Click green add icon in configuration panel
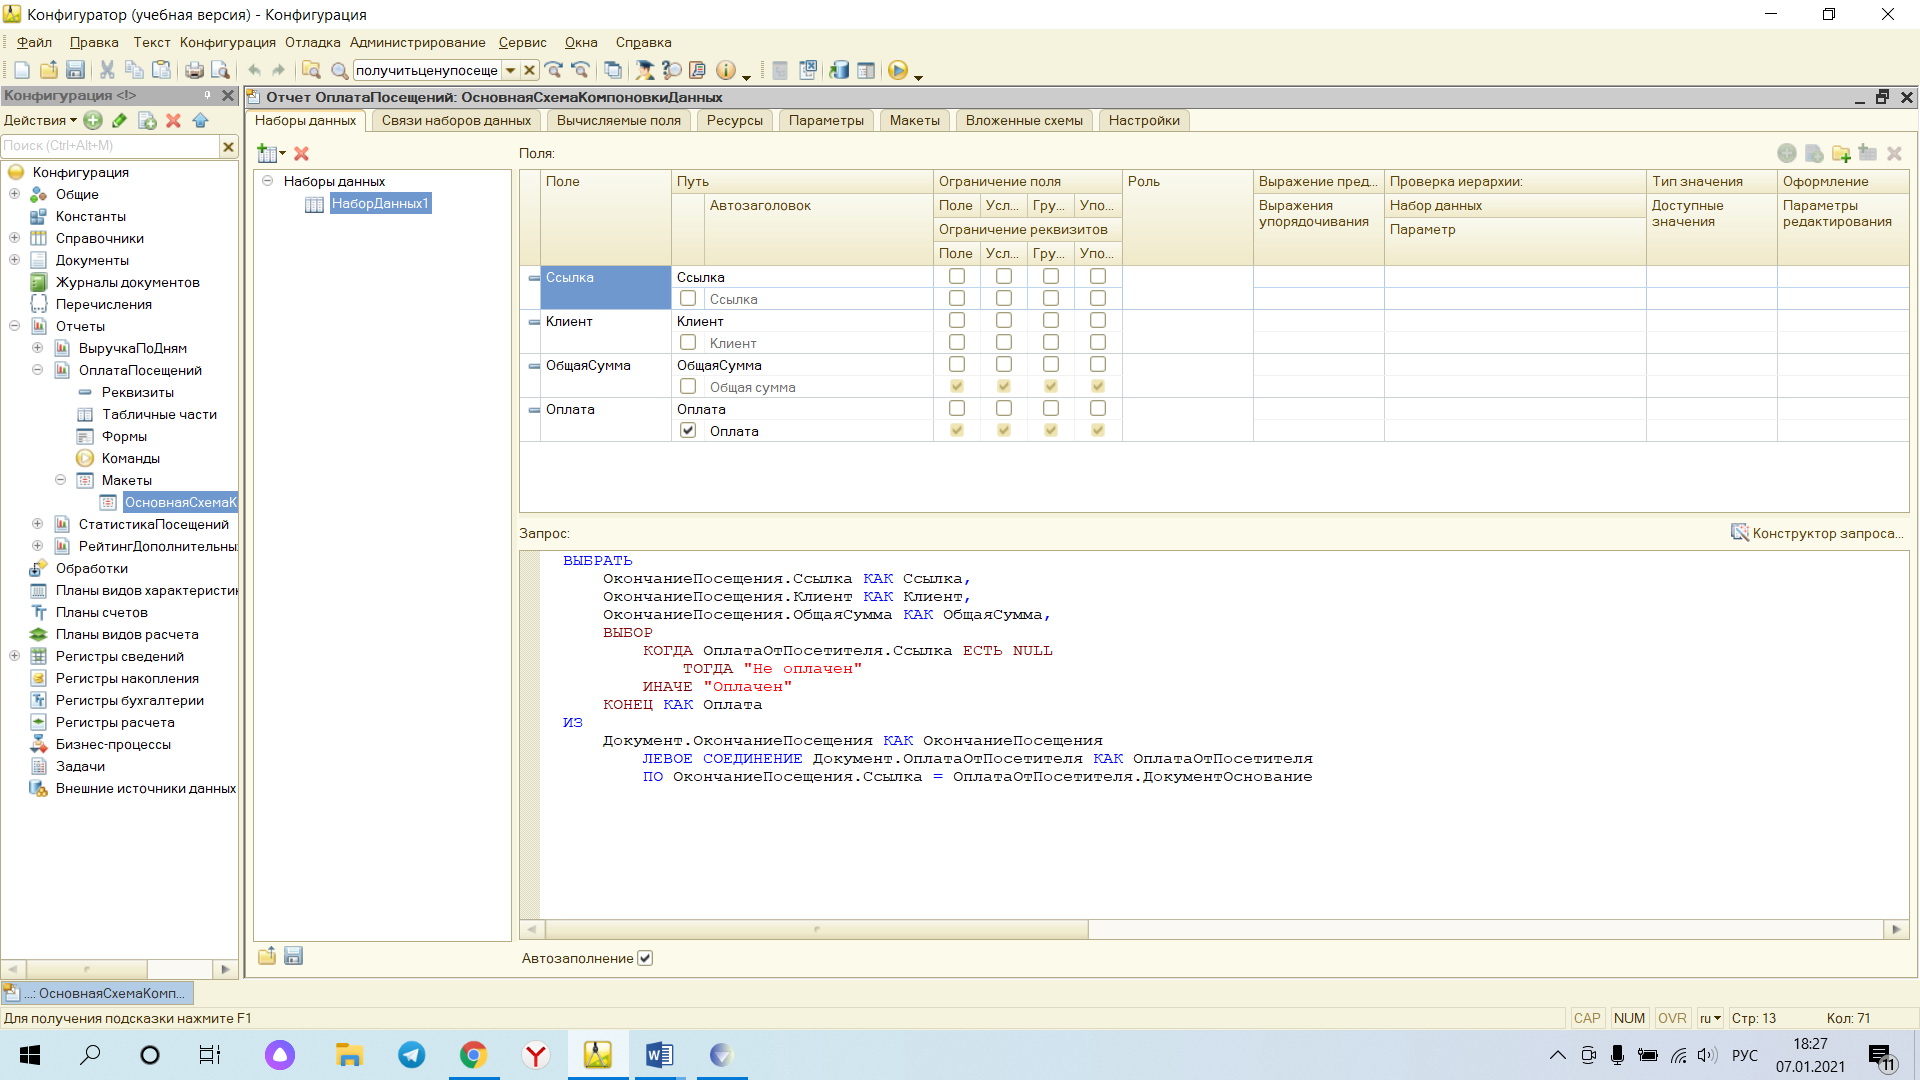The width and height of the screenshot is (1920, 1080). click(93, 120)
